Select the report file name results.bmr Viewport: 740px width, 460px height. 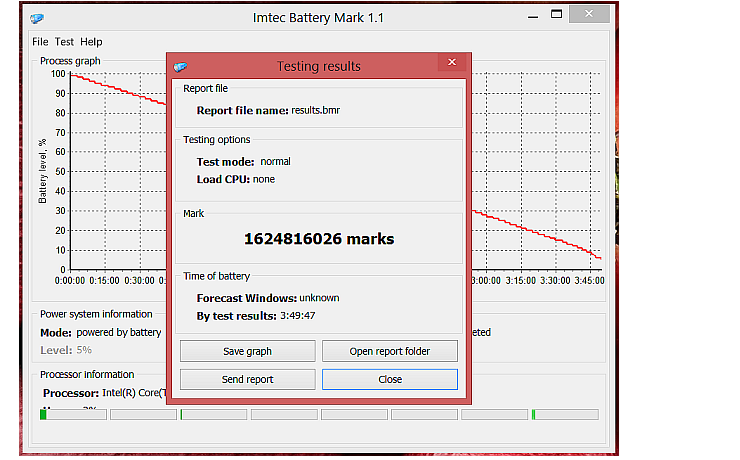[x=316, y=110]
